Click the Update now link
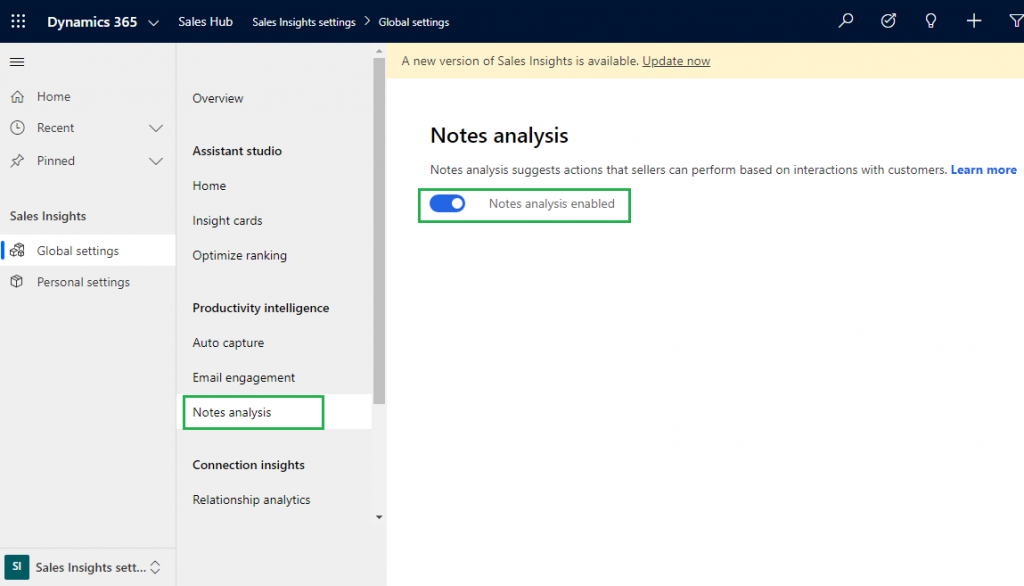 point(675,61)
